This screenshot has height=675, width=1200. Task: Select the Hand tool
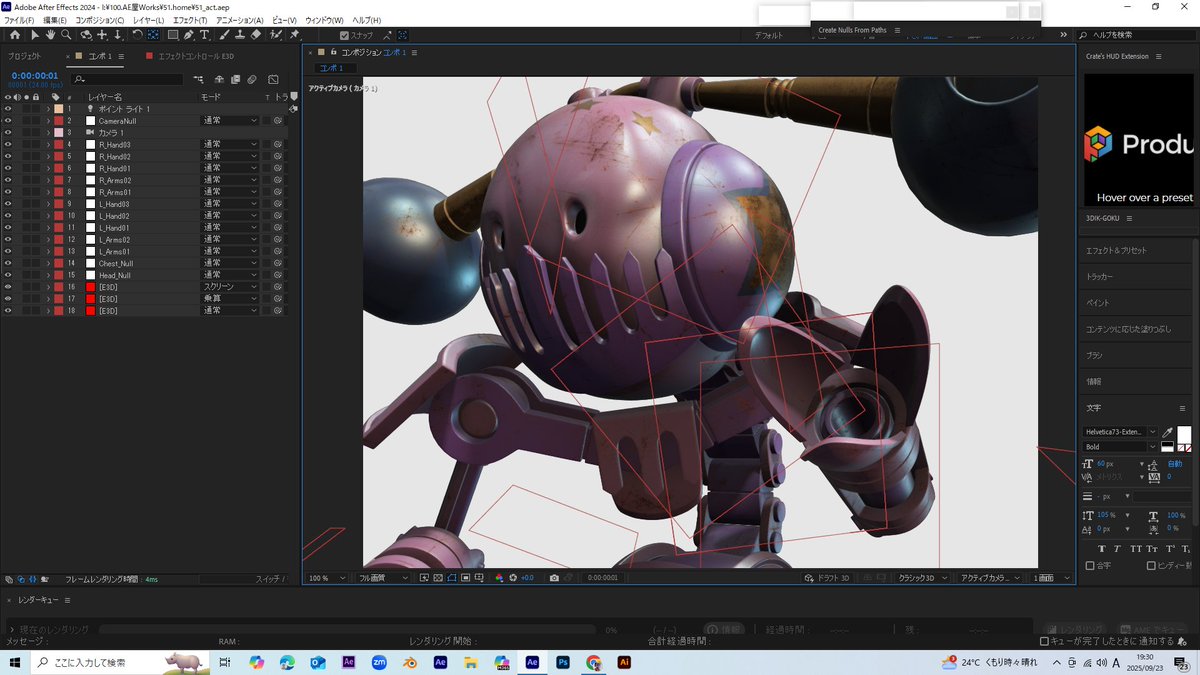[x=51, y=34]
